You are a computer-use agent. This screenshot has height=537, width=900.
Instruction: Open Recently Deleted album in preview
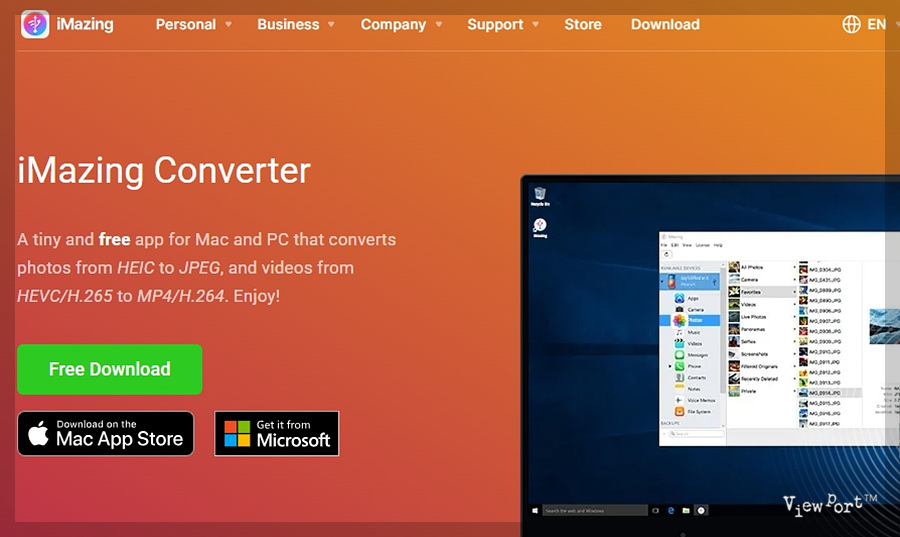pyautogui.click(x=759, y=379)
